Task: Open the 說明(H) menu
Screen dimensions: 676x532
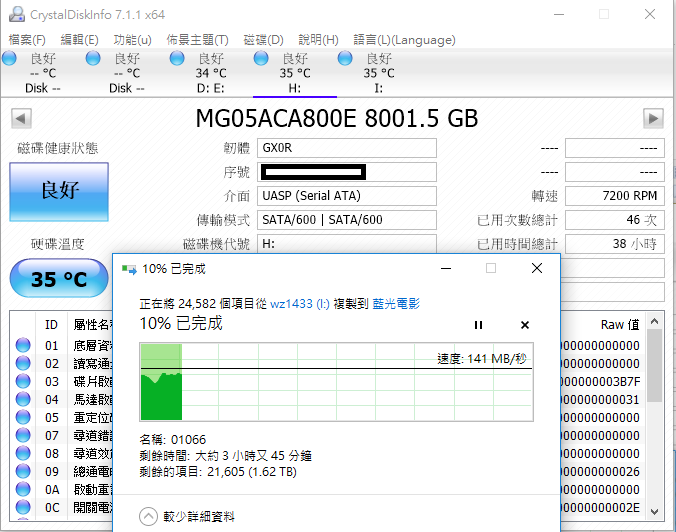Action: (318, 40)
